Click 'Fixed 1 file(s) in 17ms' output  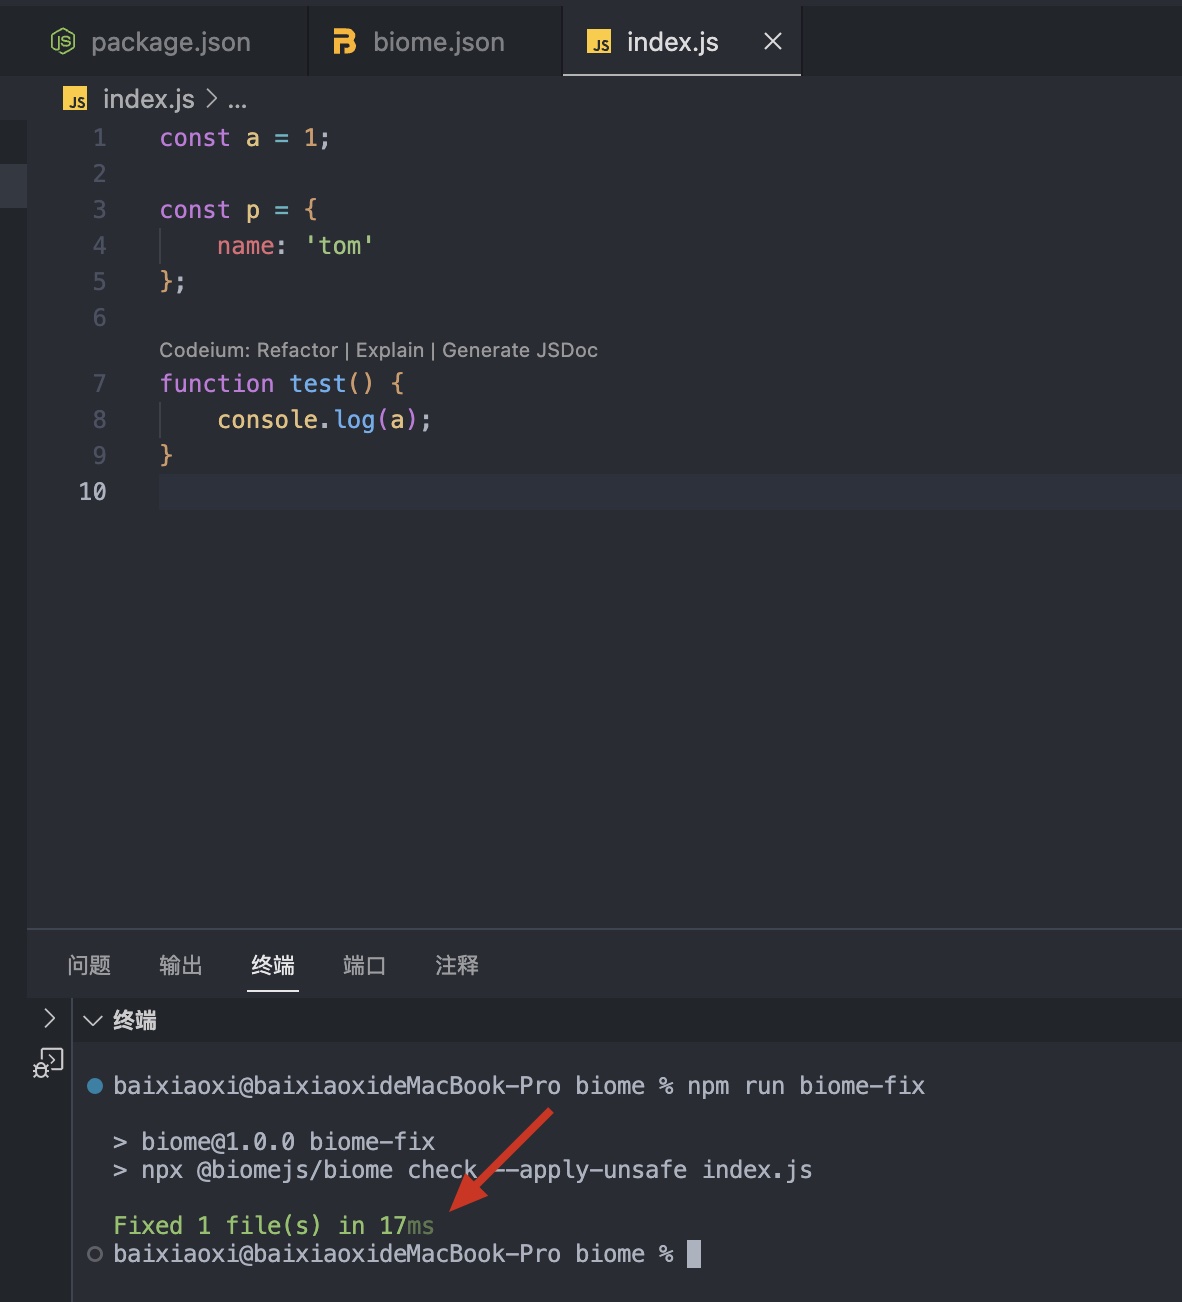[x=273, y=1226]
